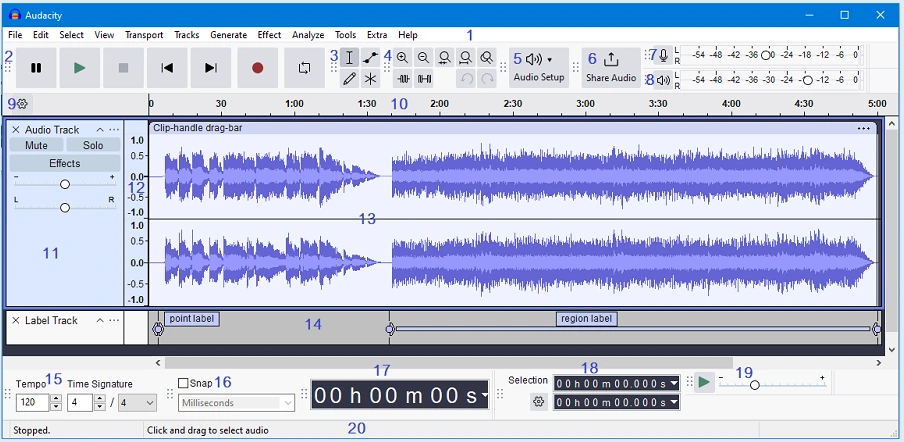Screen dimensions: 904x442
Task: Open the Generate menu
Action: [x=228, y=35]
